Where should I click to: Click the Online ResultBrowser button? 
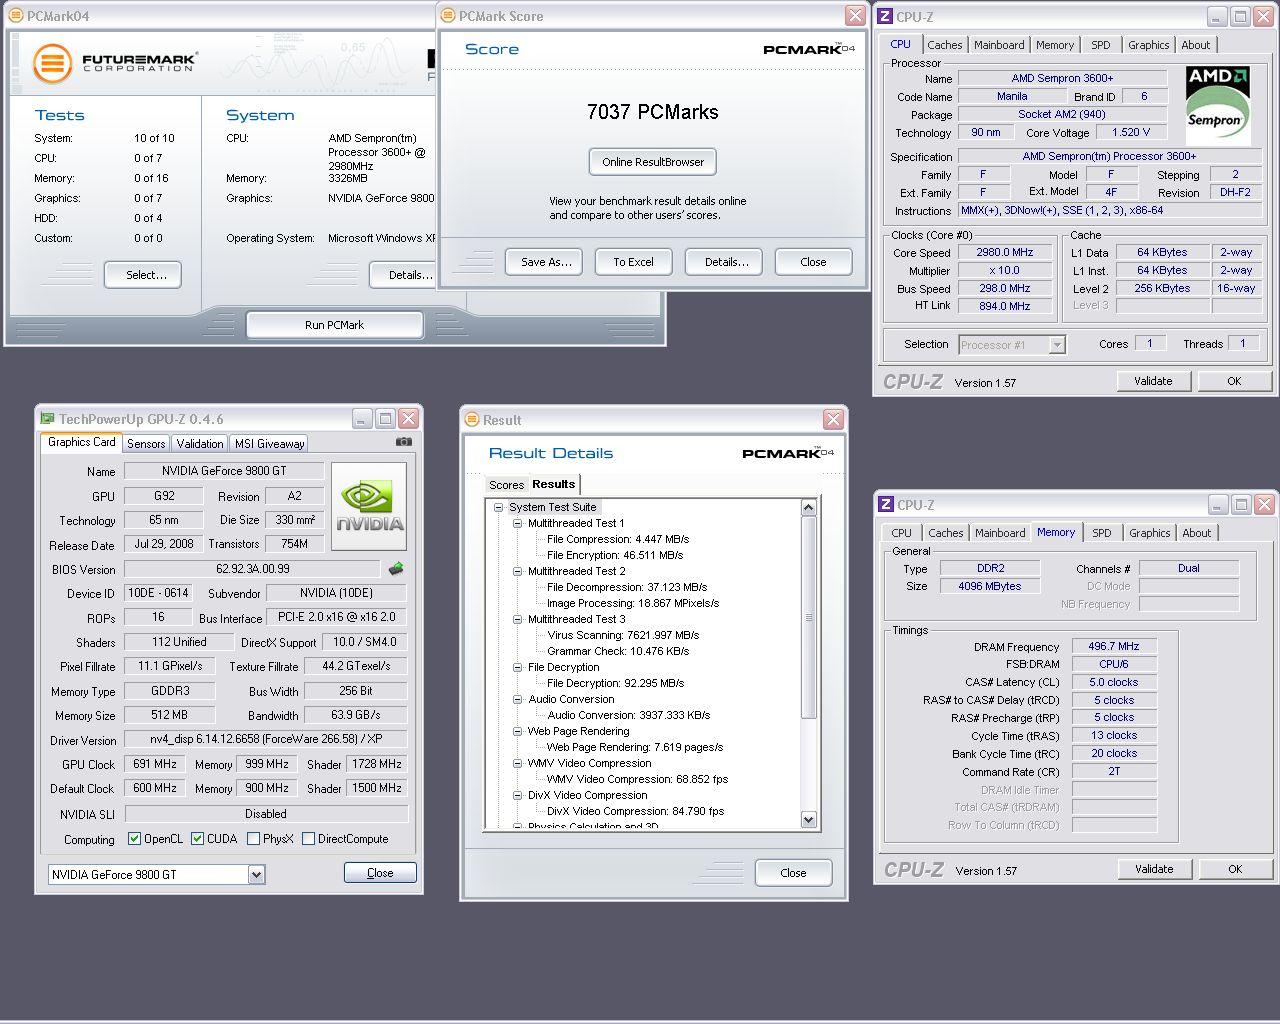[653, 162]
